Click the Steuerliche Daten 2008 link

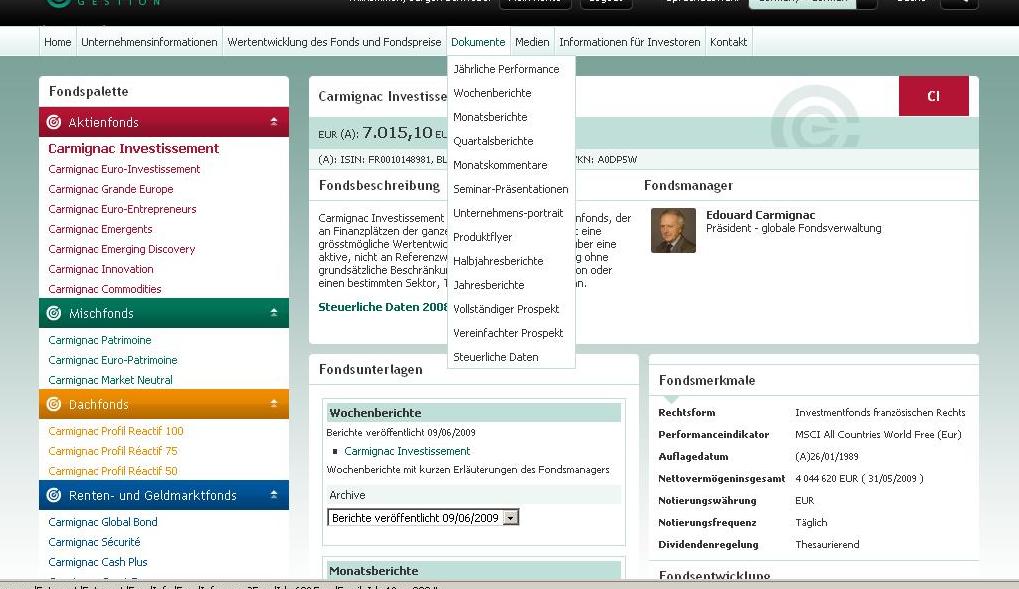click(383, 308)
